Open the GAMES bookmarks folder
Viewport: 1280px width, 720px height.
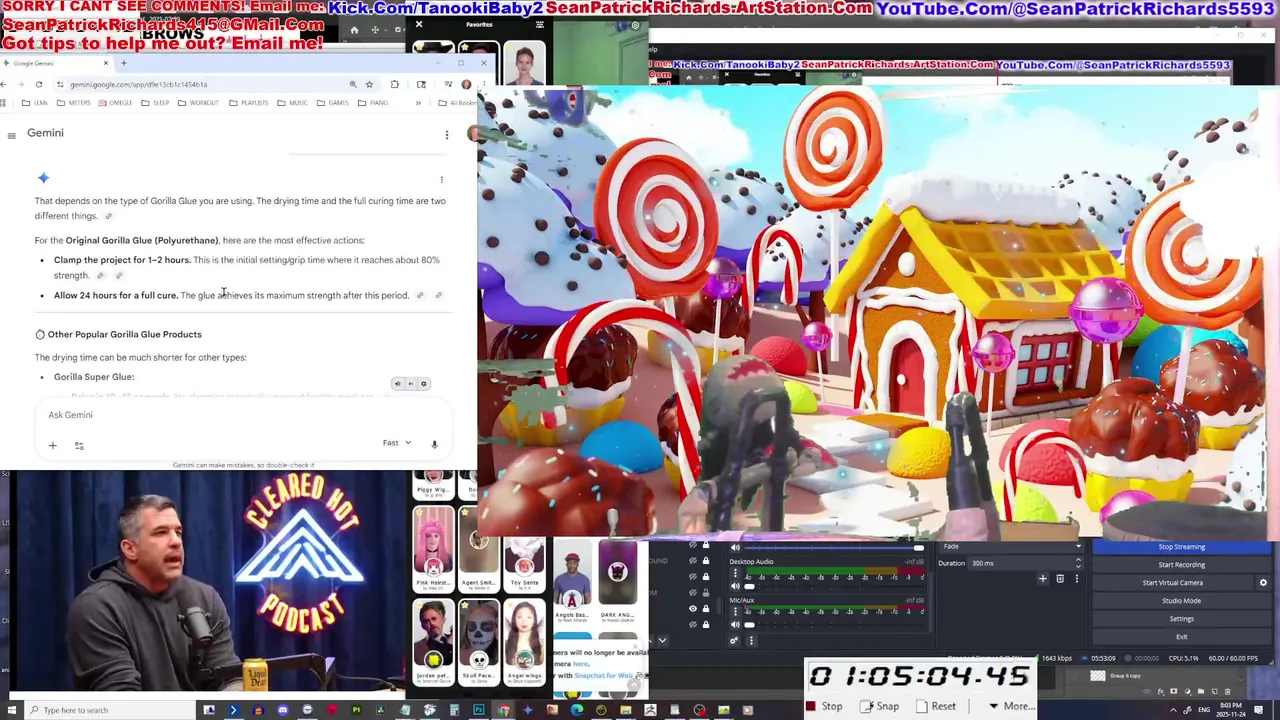click(x=333, y=103)
